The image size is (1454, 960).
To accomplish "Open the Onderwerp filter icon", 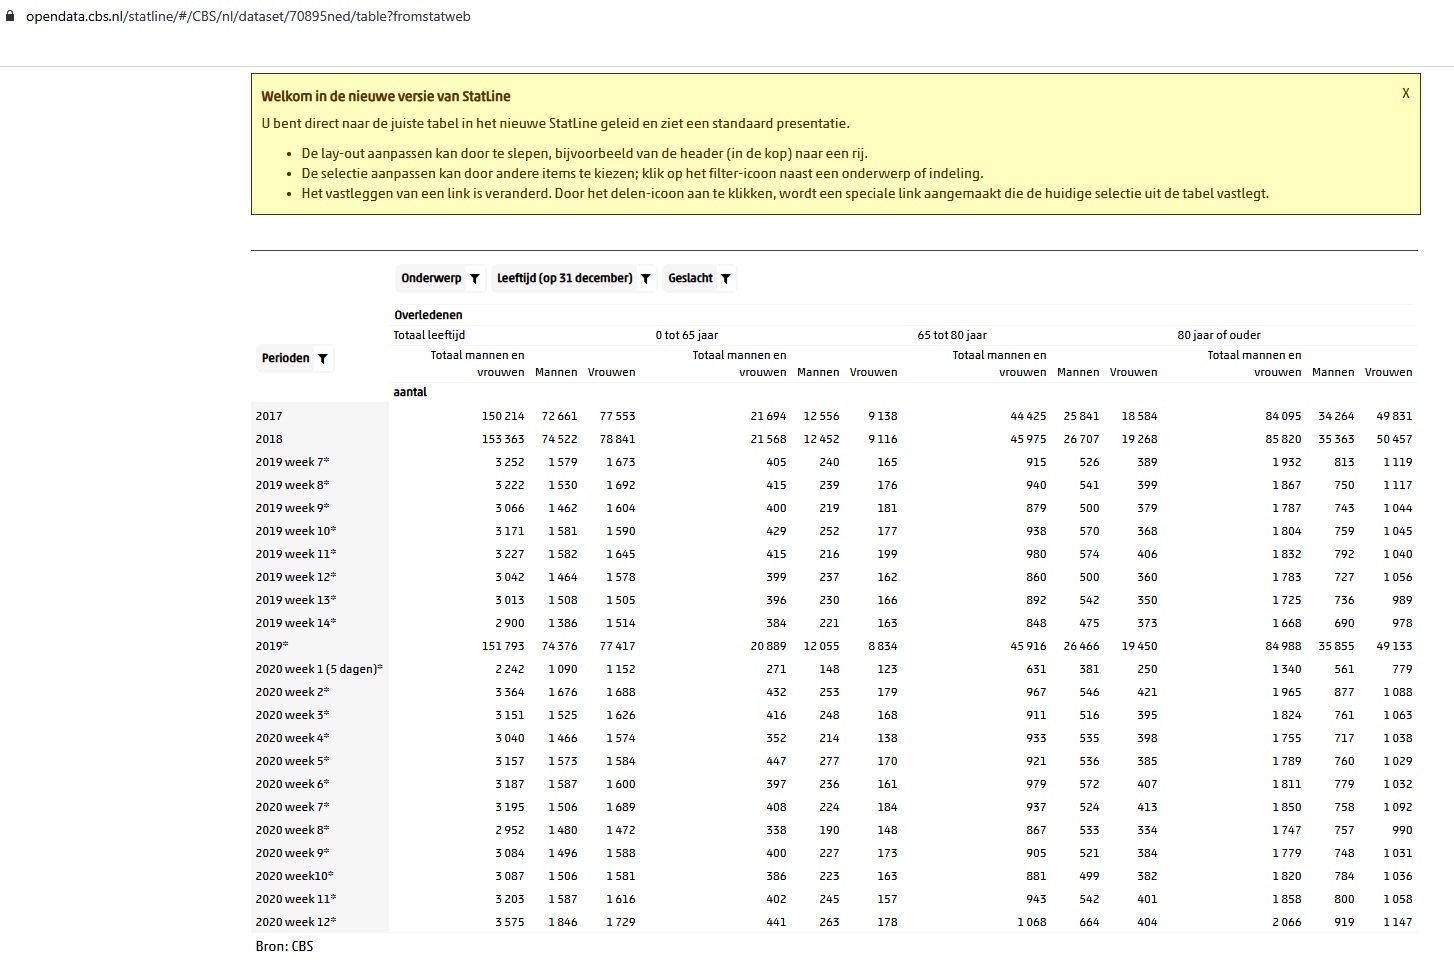I will pyautogui.click(x=474, y=279).
